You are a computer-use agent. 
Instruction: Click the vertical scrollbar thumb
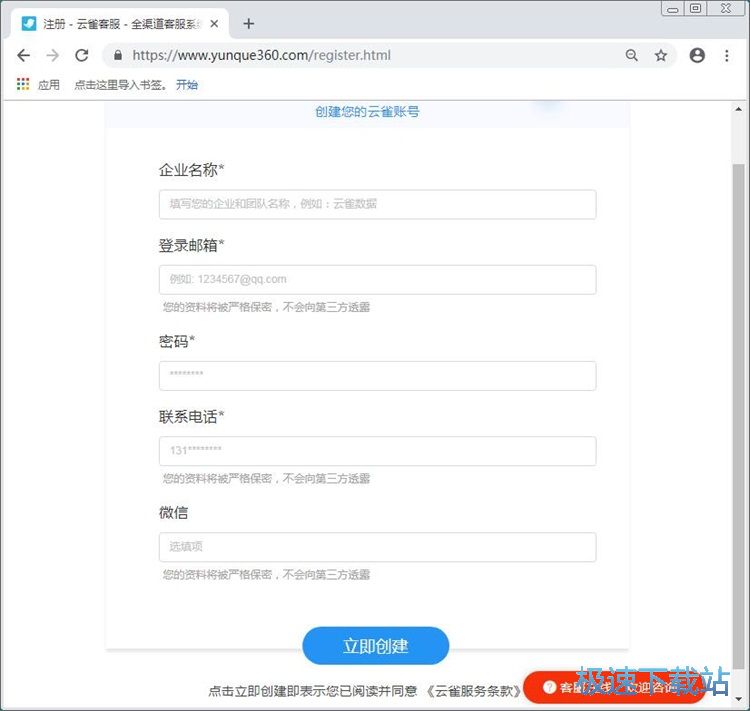739,416
